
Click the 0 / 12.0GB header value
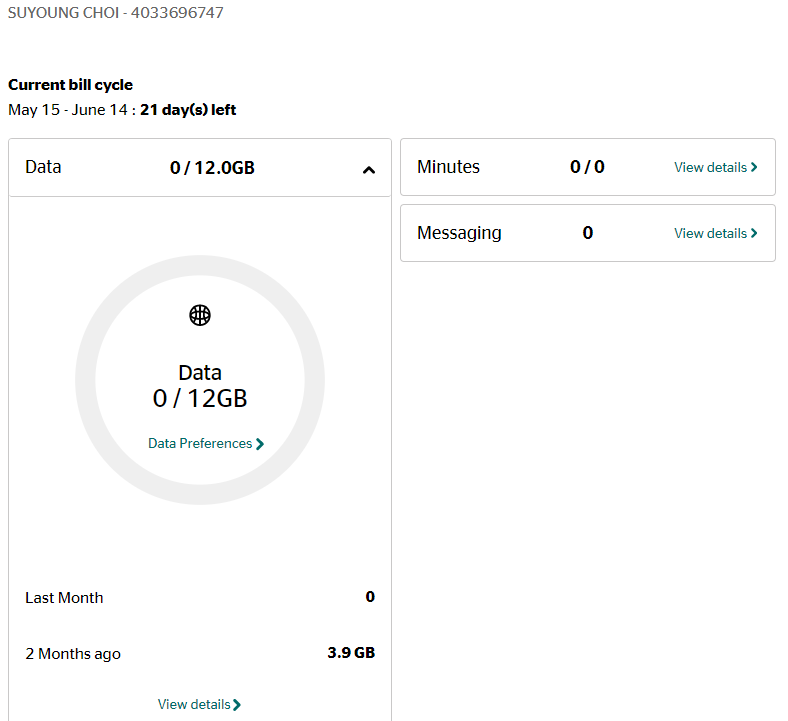(x=212, y=168)
